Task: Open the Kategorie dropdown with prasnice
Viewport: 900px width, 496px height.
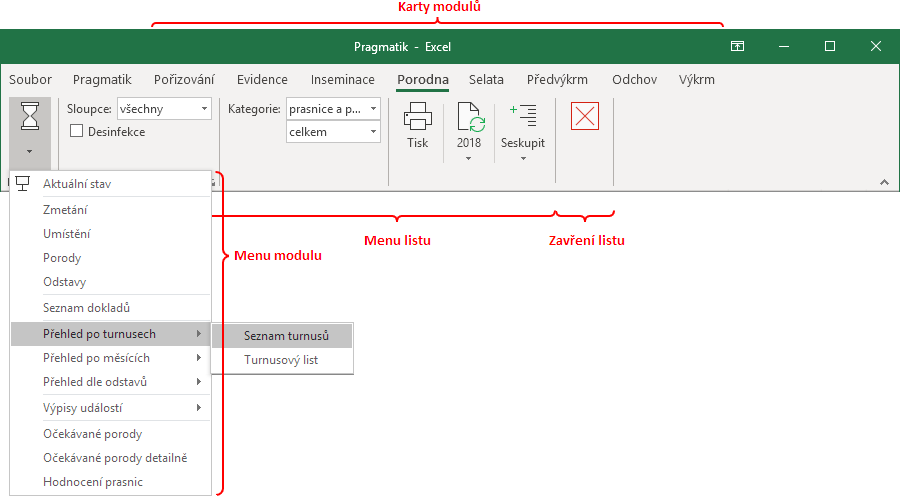Action: [x=333, y=108]
